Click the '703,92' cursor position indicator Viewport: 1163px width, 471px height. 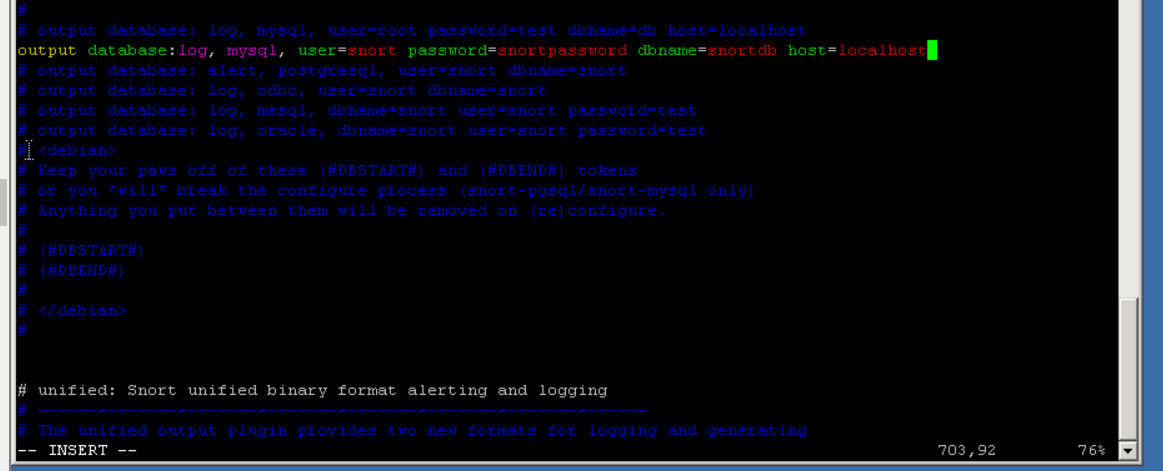click(966, 450)
